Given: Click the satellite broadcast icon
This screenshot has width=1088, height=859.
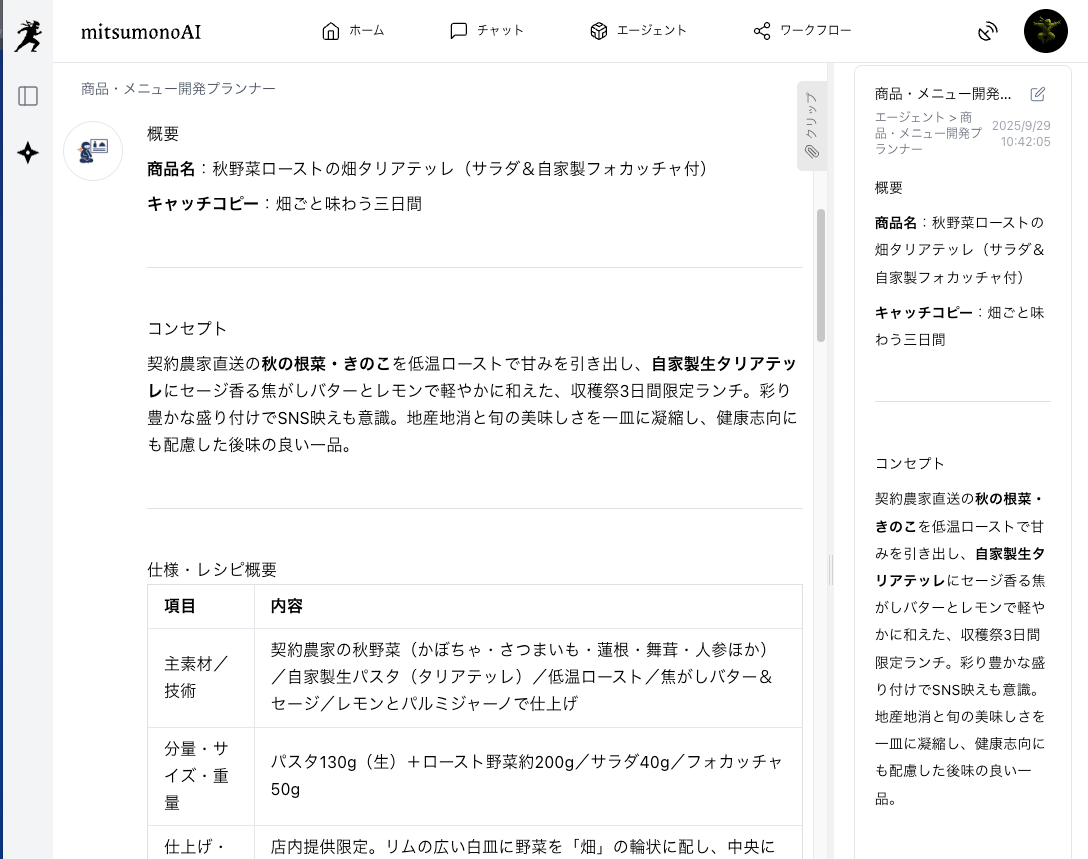Looking at the screenshot, I should pyautogui.click(x=988, y=32).
